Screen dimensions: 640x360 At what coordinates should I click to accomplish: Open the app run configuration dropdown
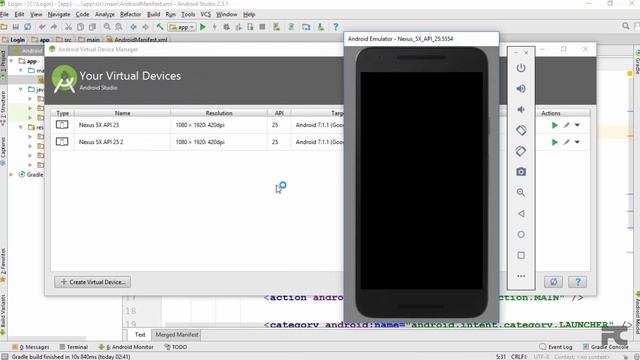(182, 27)
